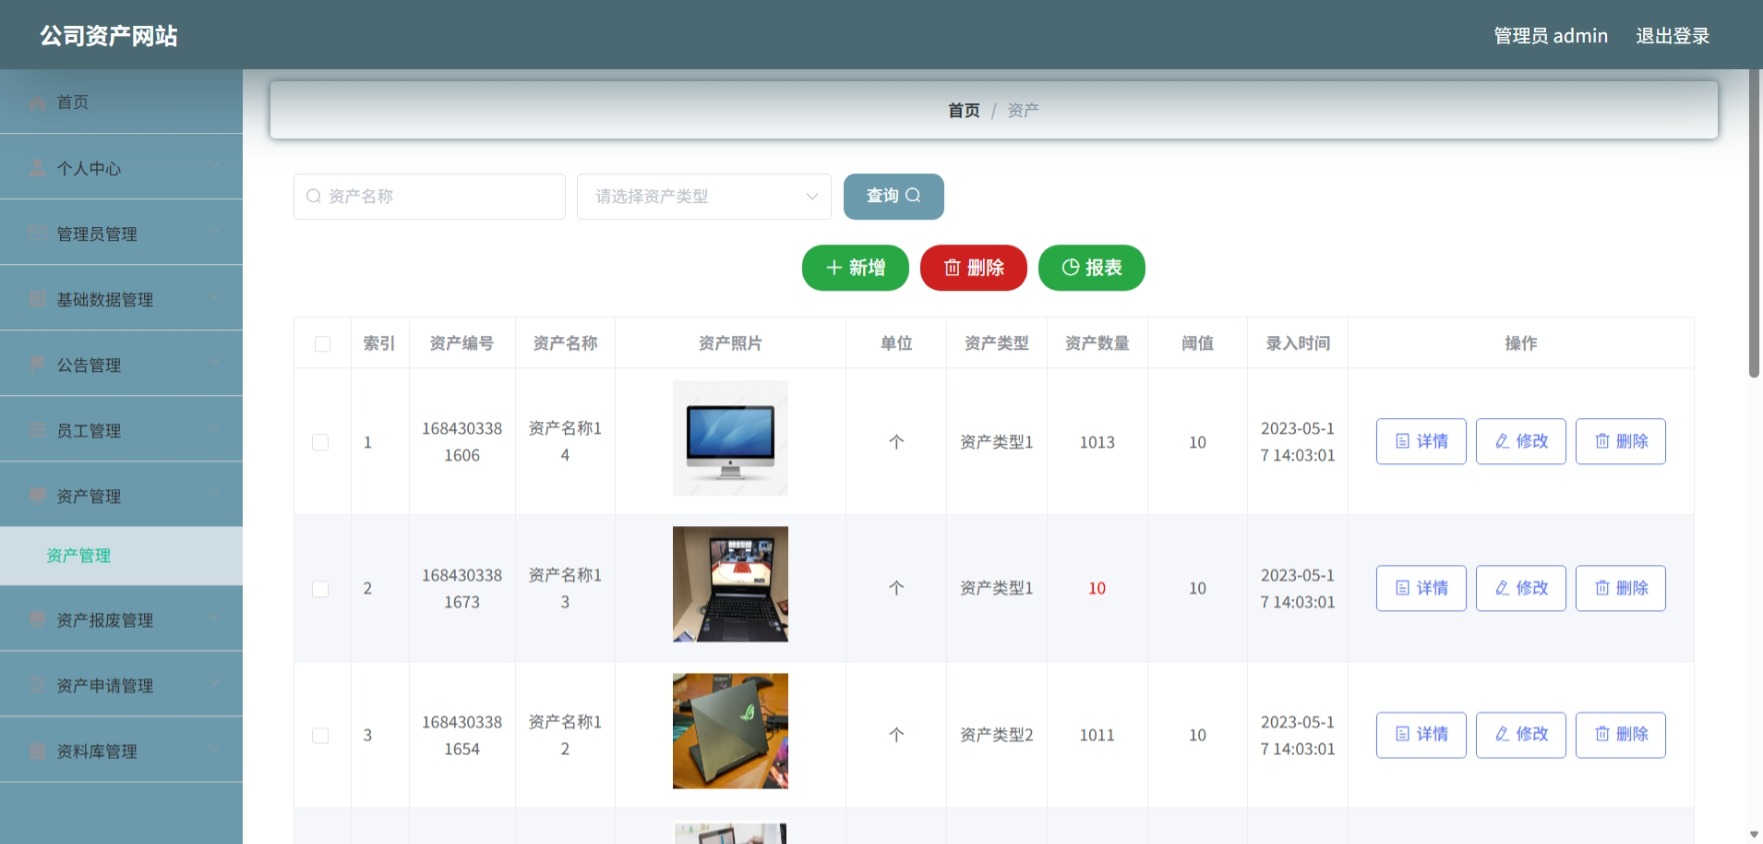Click 删除 for row 2 资产名称13
This screenshot has height=844, width=1763.
pos(1621,588)
